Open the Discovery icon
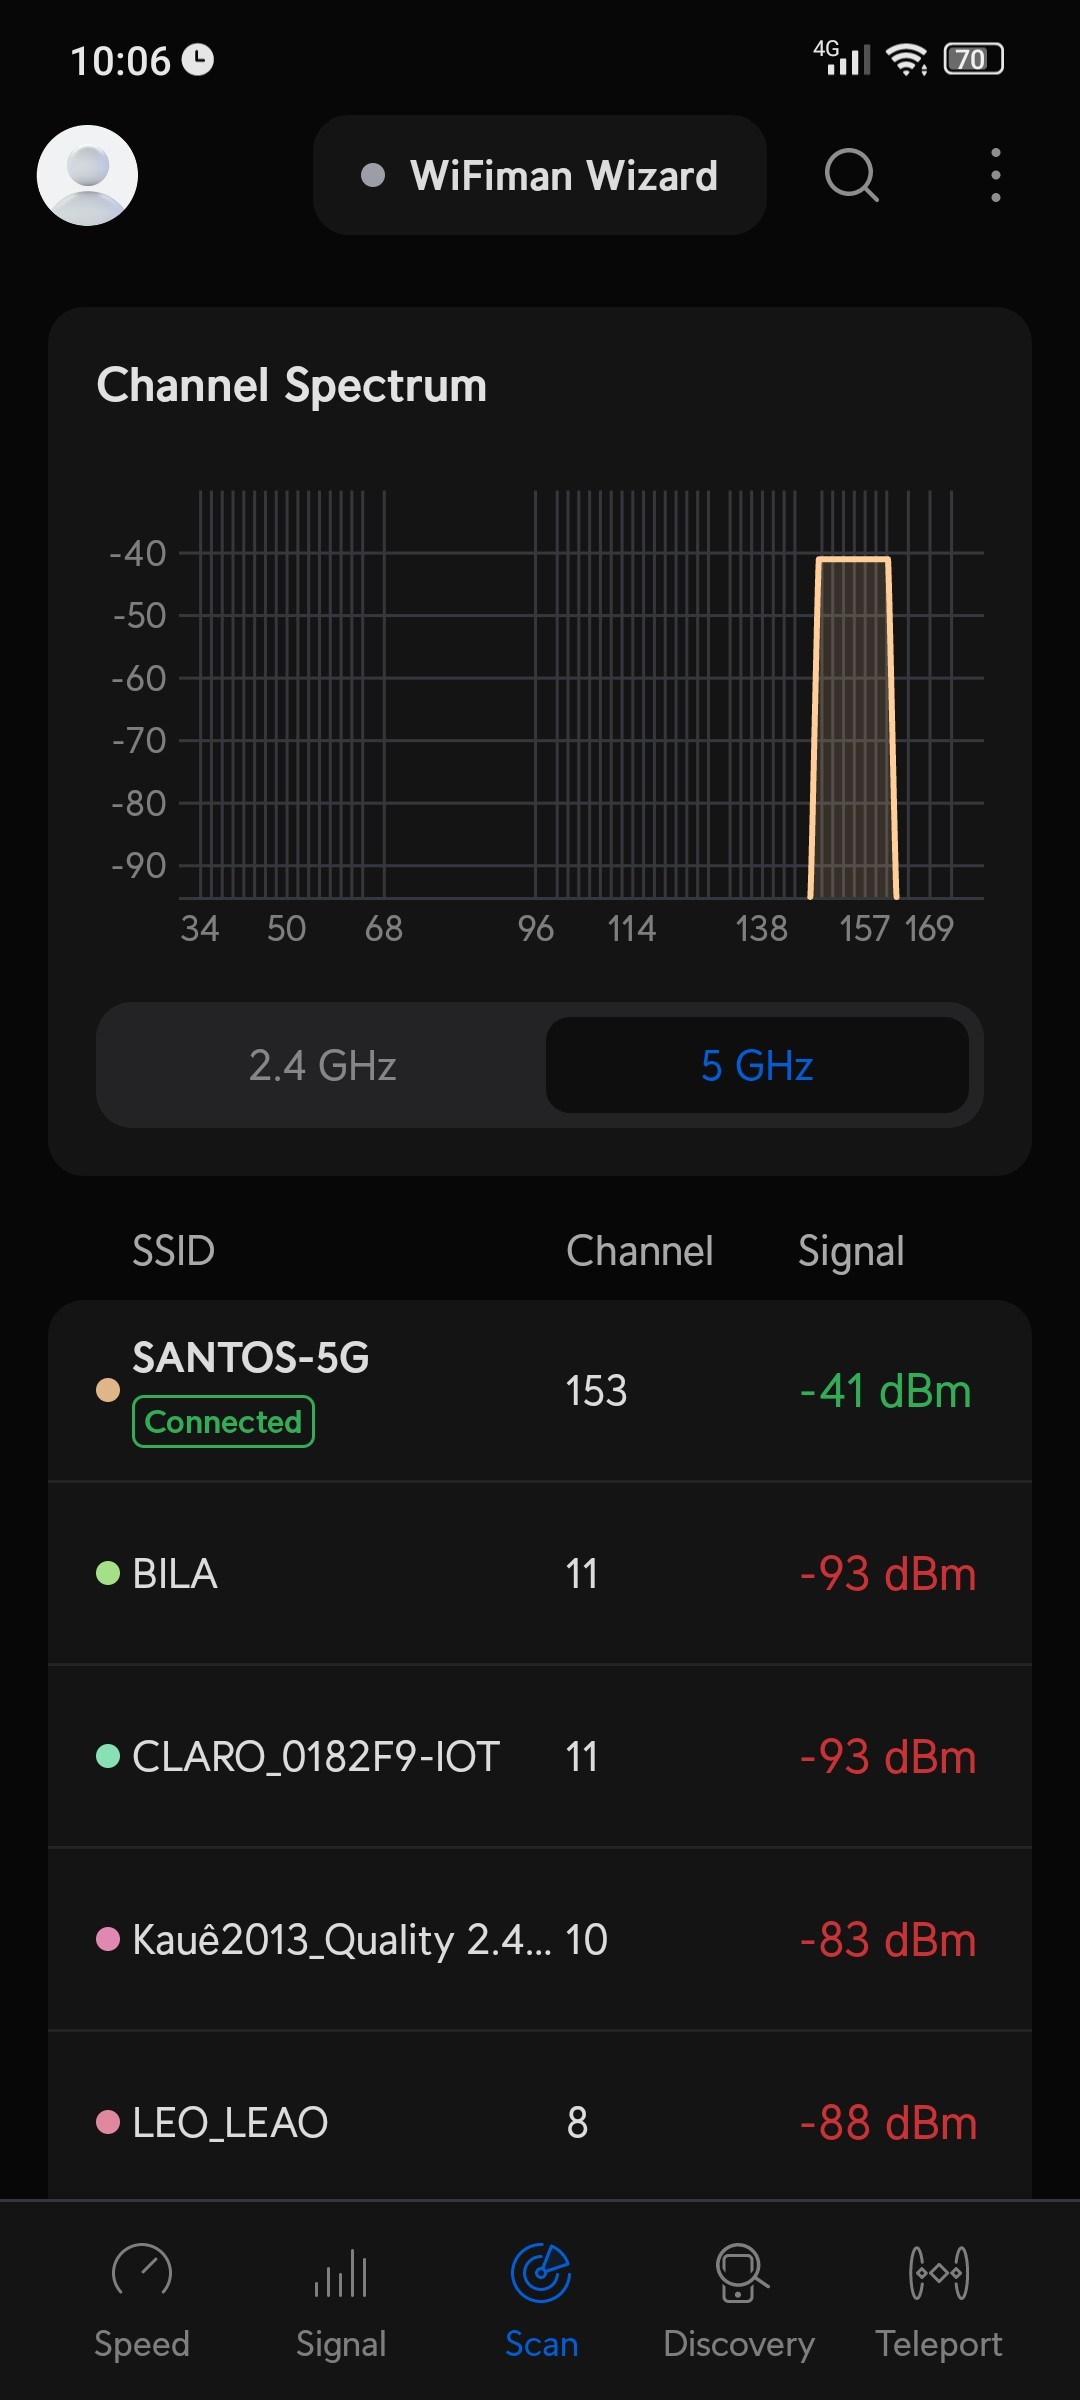 point(740,2273)
